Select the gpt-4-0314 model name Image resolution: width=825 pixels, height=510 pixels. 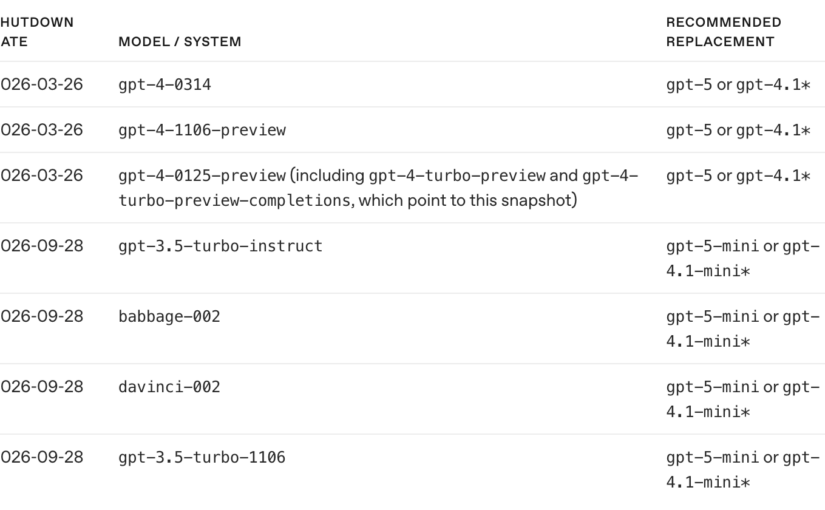coord(164,85)
